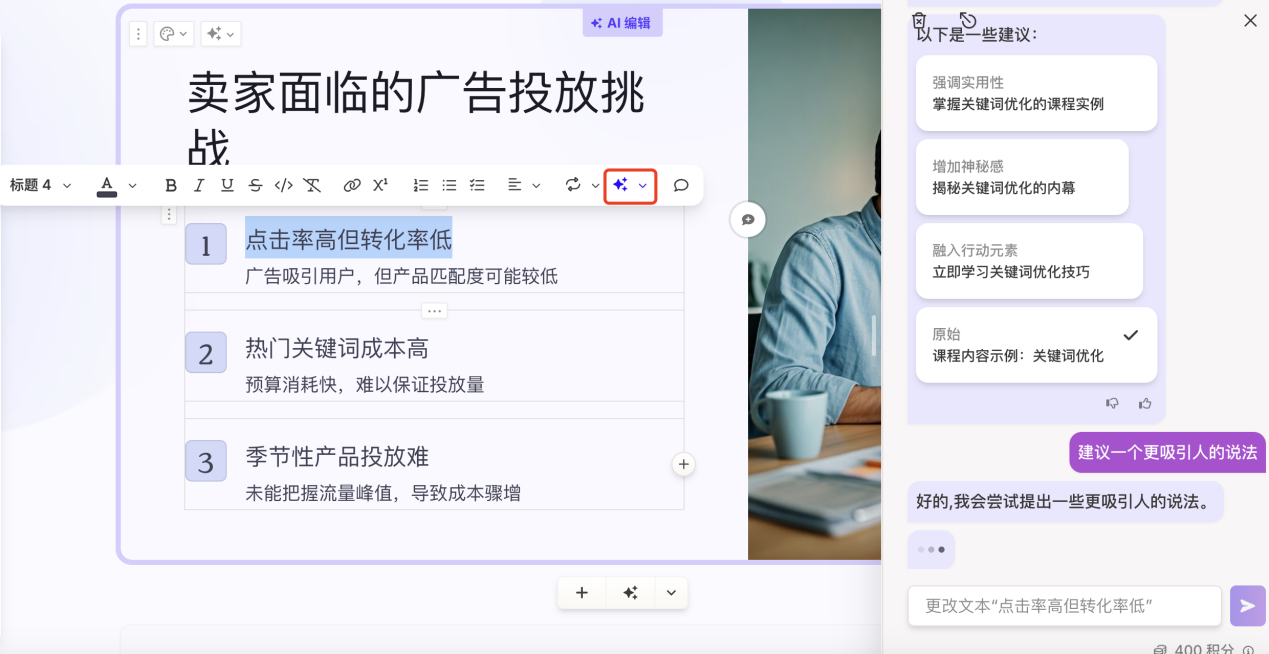Click the 400 积分 credits indicator
This screenshot has width=1269, height=654.
[1204, 648]
